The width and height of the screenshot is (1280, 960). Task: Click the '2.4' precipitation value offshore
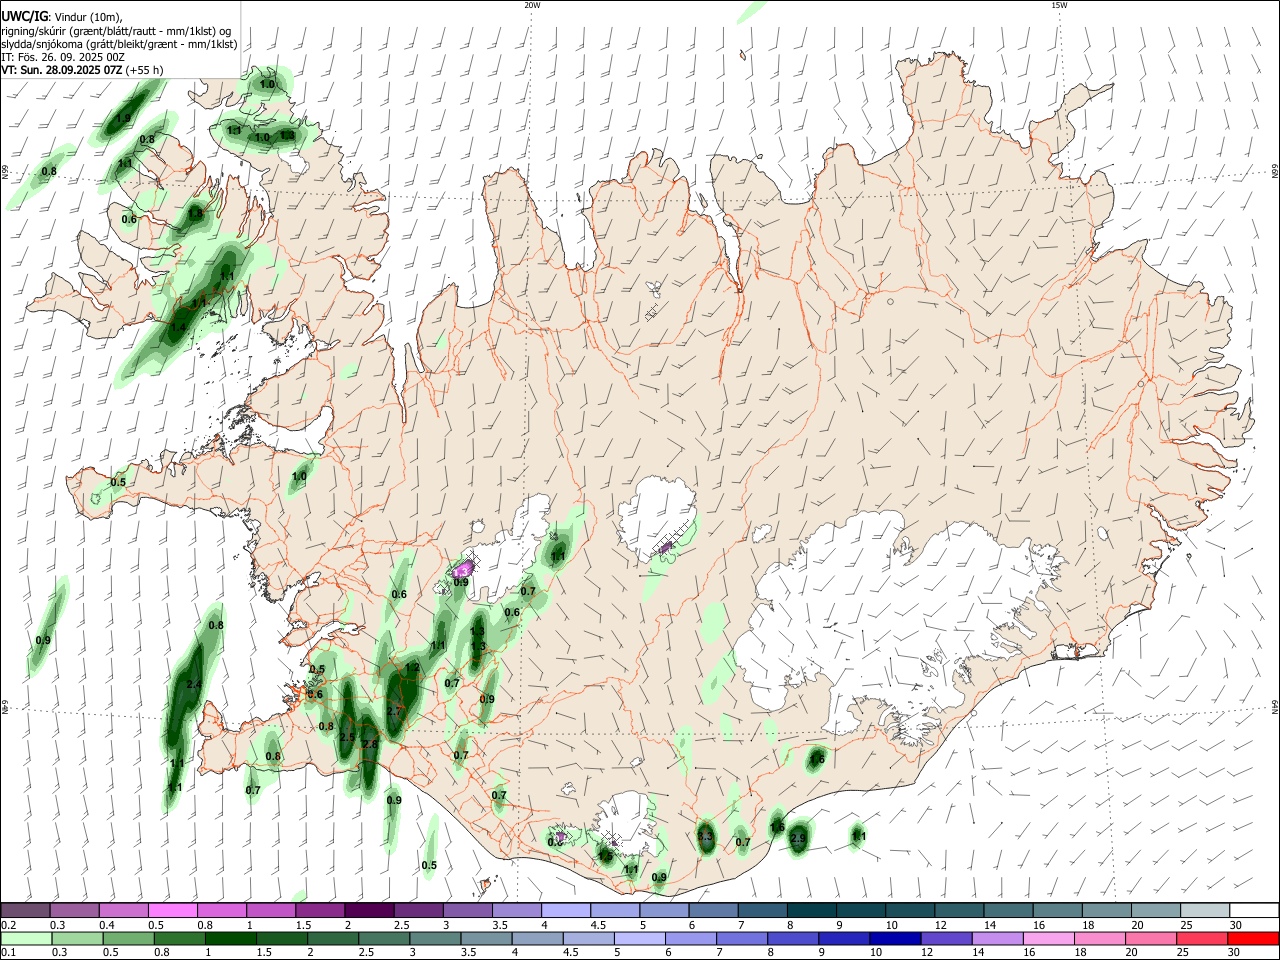coord(194,685)
